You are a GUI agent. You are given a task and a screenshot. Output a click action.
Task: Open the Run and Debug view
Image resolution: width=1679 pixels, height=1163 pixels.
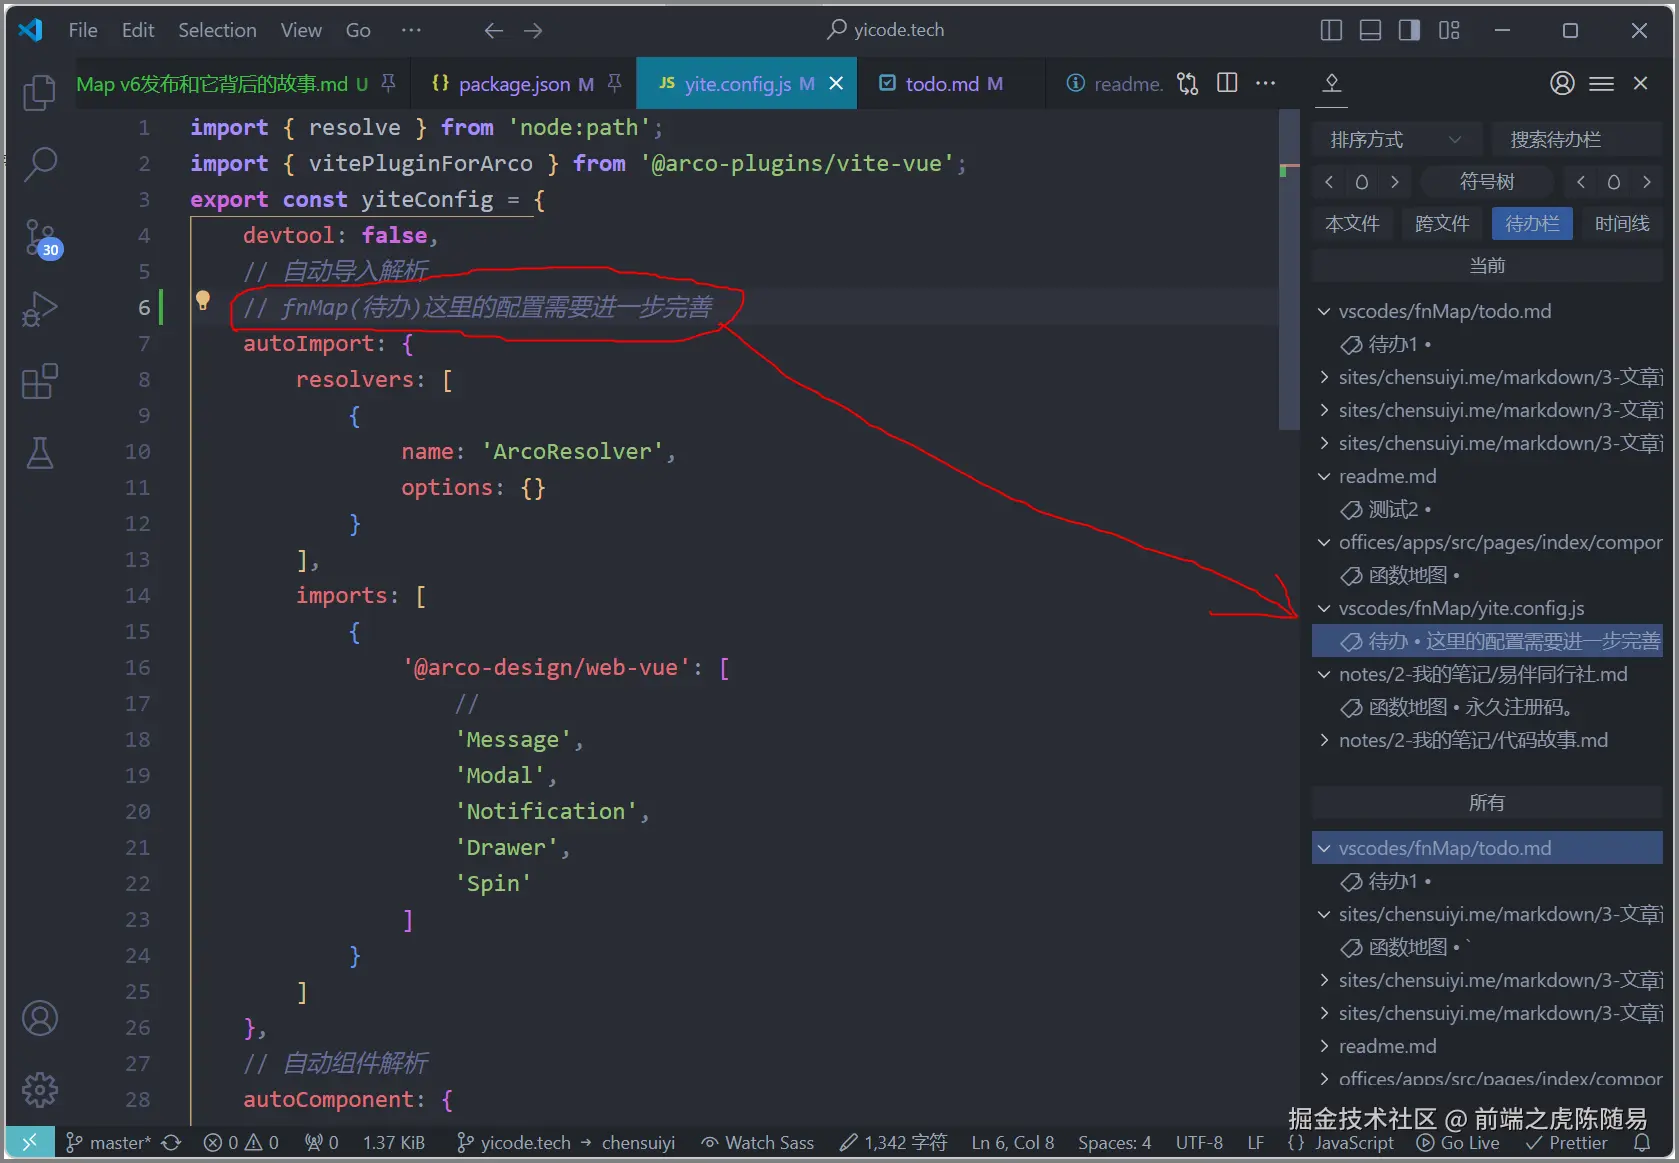pos(39,309)
